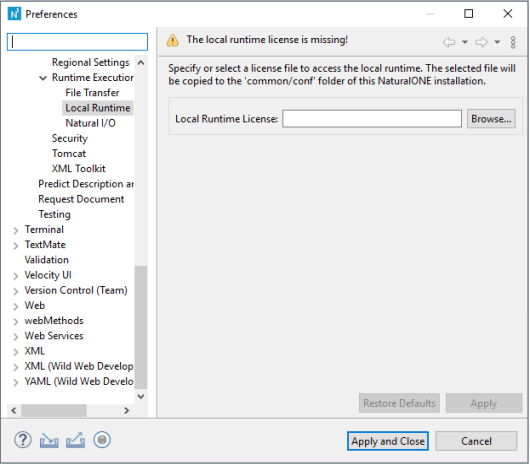This screenshot has height=465, width=530.
Task: Click the round record icon at bottom left
Action: point(102,440)
